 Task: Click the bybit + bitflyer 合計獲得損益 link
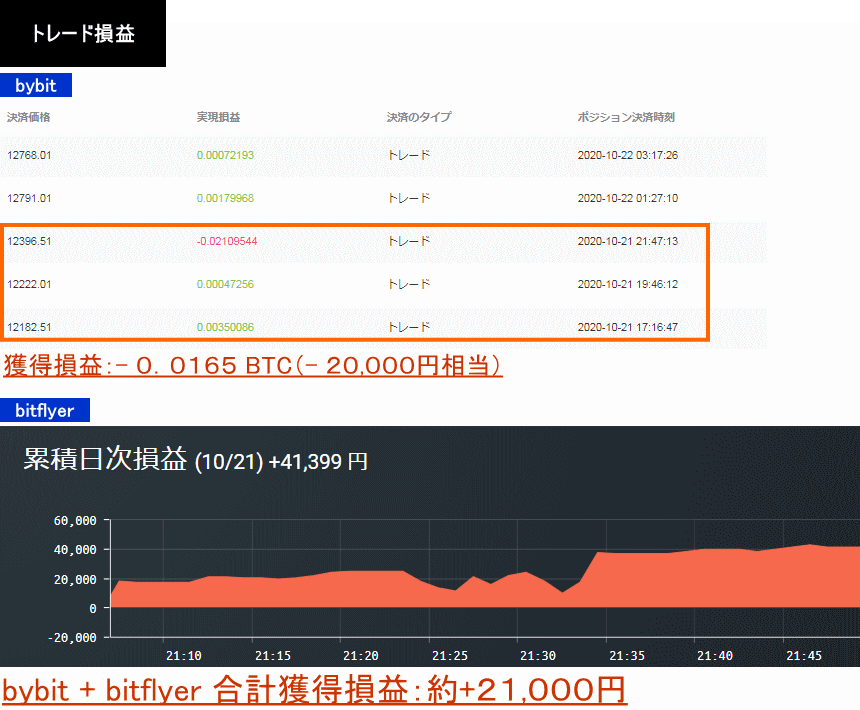314,689
